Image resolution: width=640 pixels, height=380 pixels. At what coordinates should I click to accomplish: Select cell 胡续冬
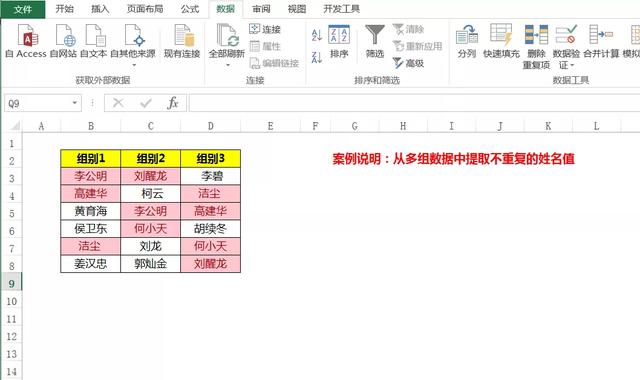click(211, 229)
